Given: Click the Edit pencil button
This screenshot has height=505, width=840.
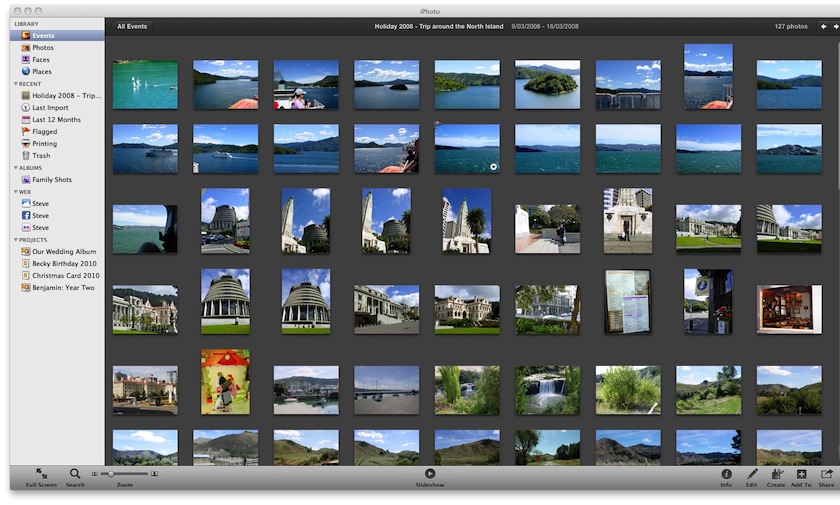Looking at the screenshot, I should point(752,478).
